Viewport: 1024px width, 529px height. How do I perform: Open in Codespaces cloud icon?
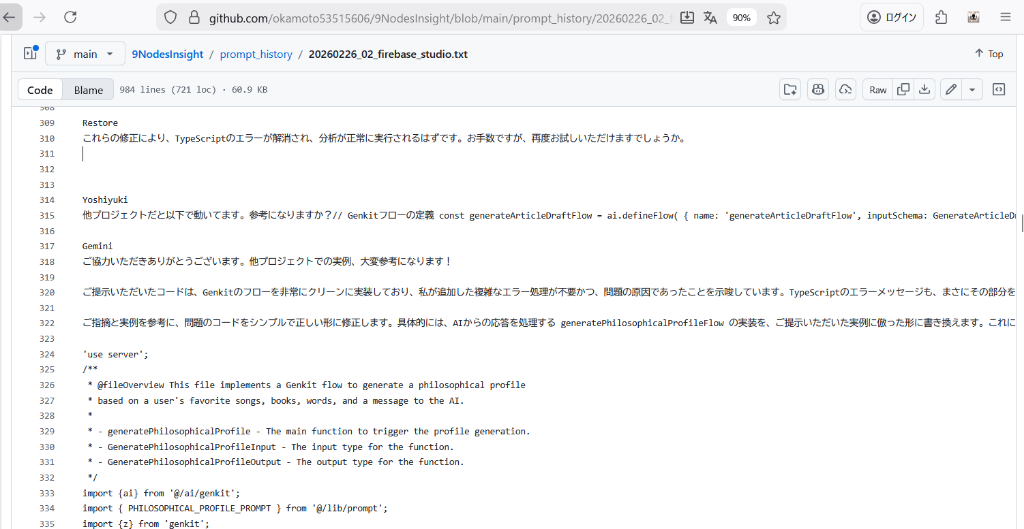845,89
